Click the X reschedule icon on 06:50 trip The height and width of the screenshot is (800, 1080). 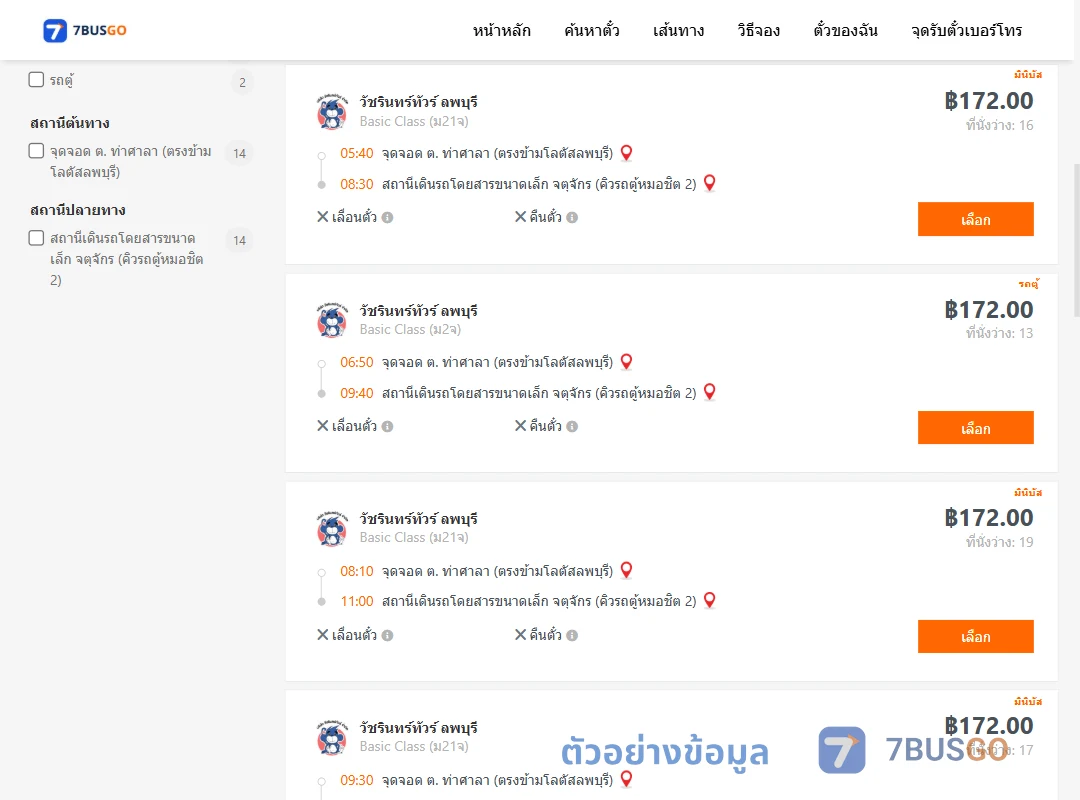(x=322, y=426)
